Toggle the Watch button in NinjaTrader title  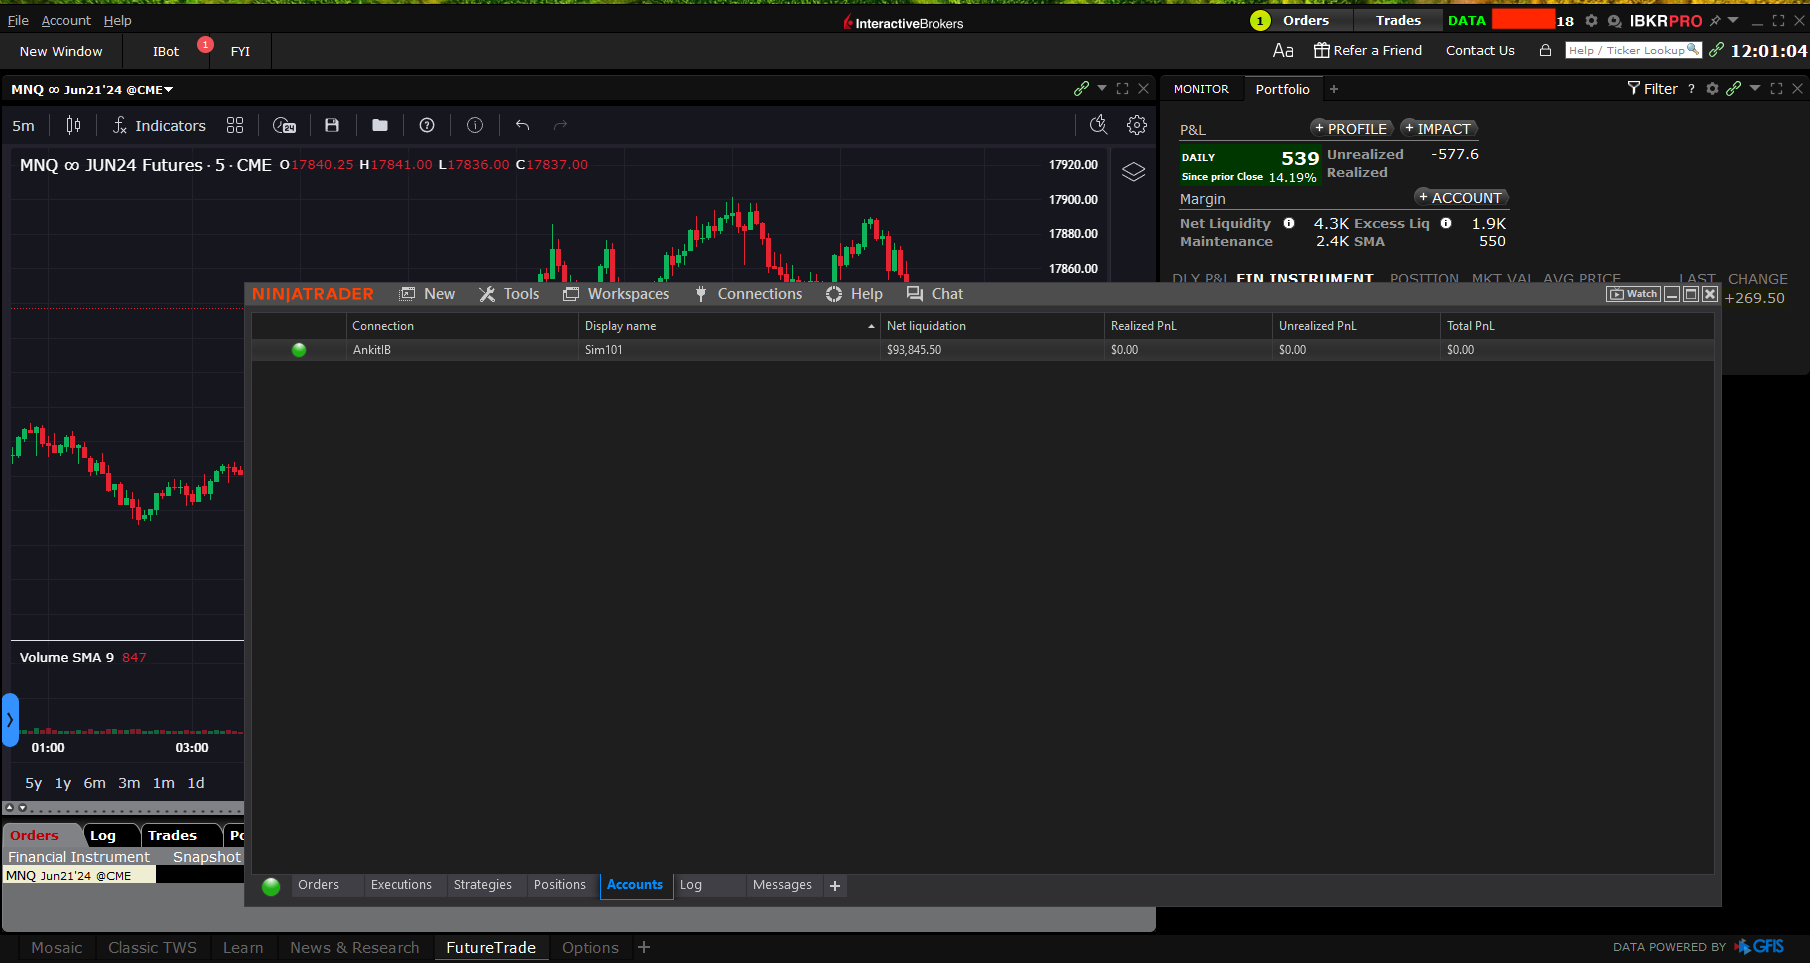coord(1633,294)
